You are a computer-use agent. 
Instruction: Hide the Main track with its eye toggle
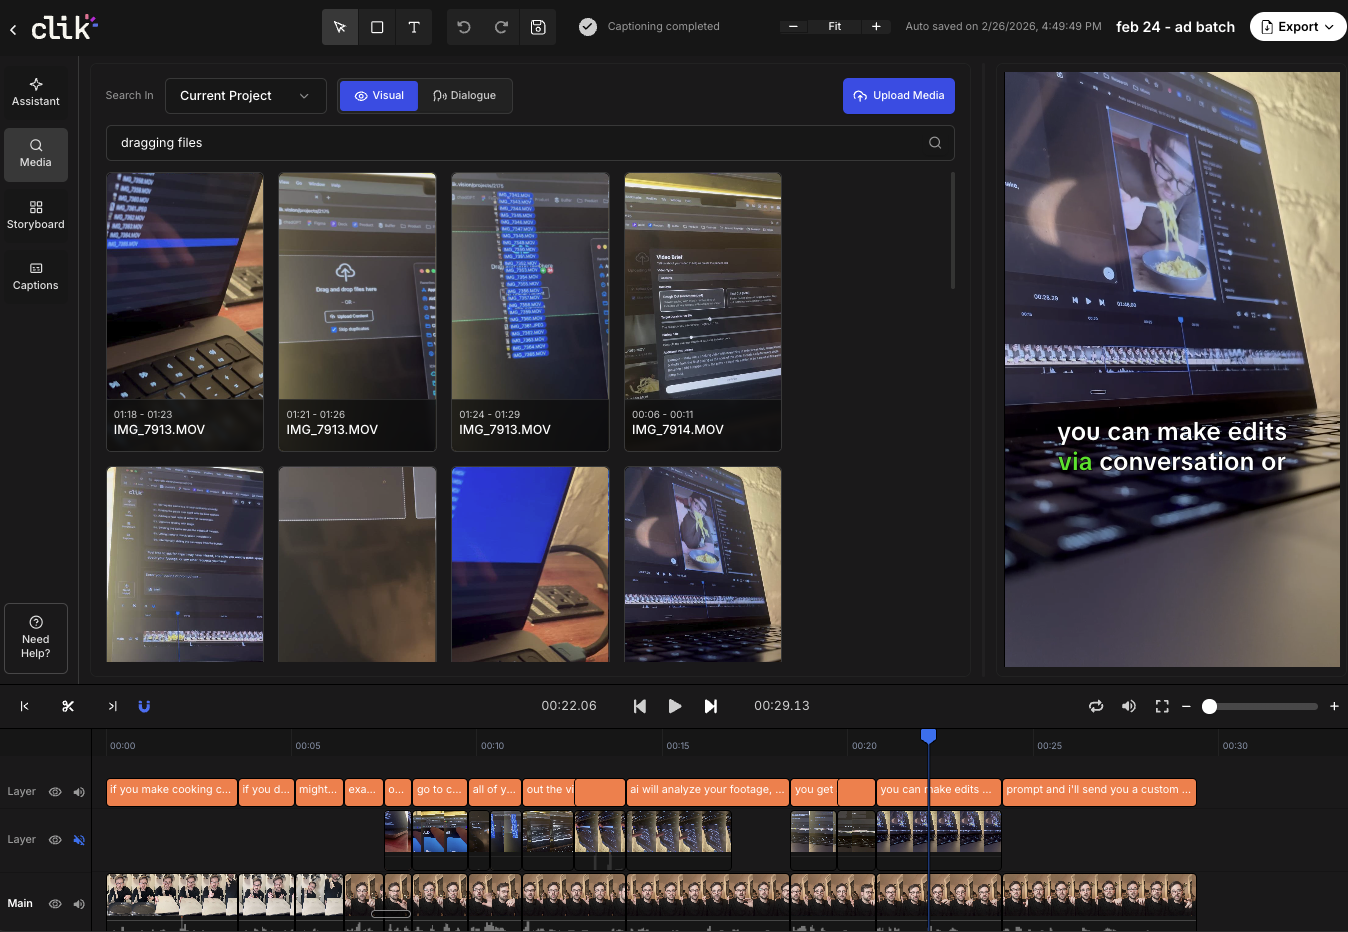55,903
